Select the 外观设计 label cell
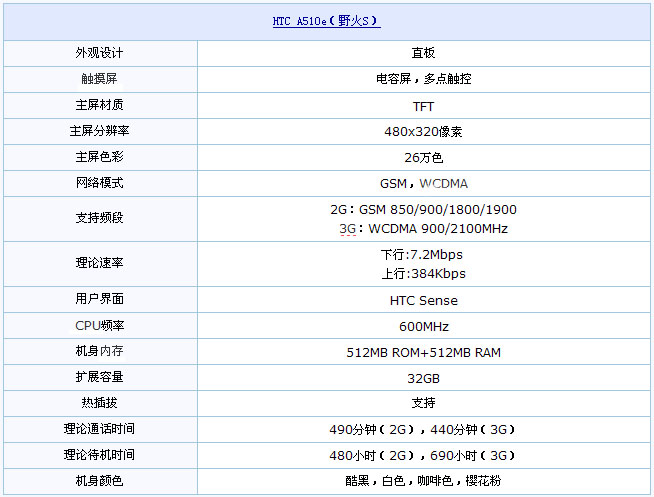Screen dimensions: 654x497 click(x=99, y=53)
